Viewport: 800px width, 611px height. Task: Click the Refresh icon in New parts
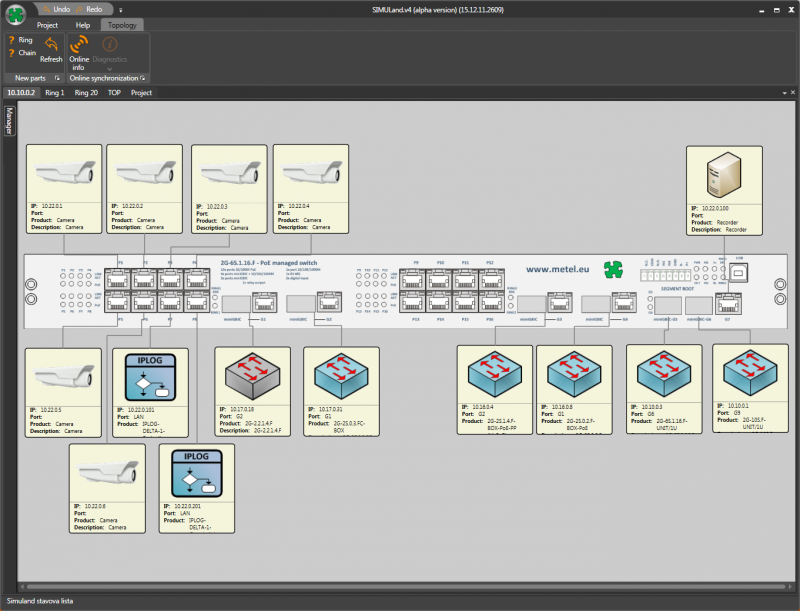click(50, 45)
